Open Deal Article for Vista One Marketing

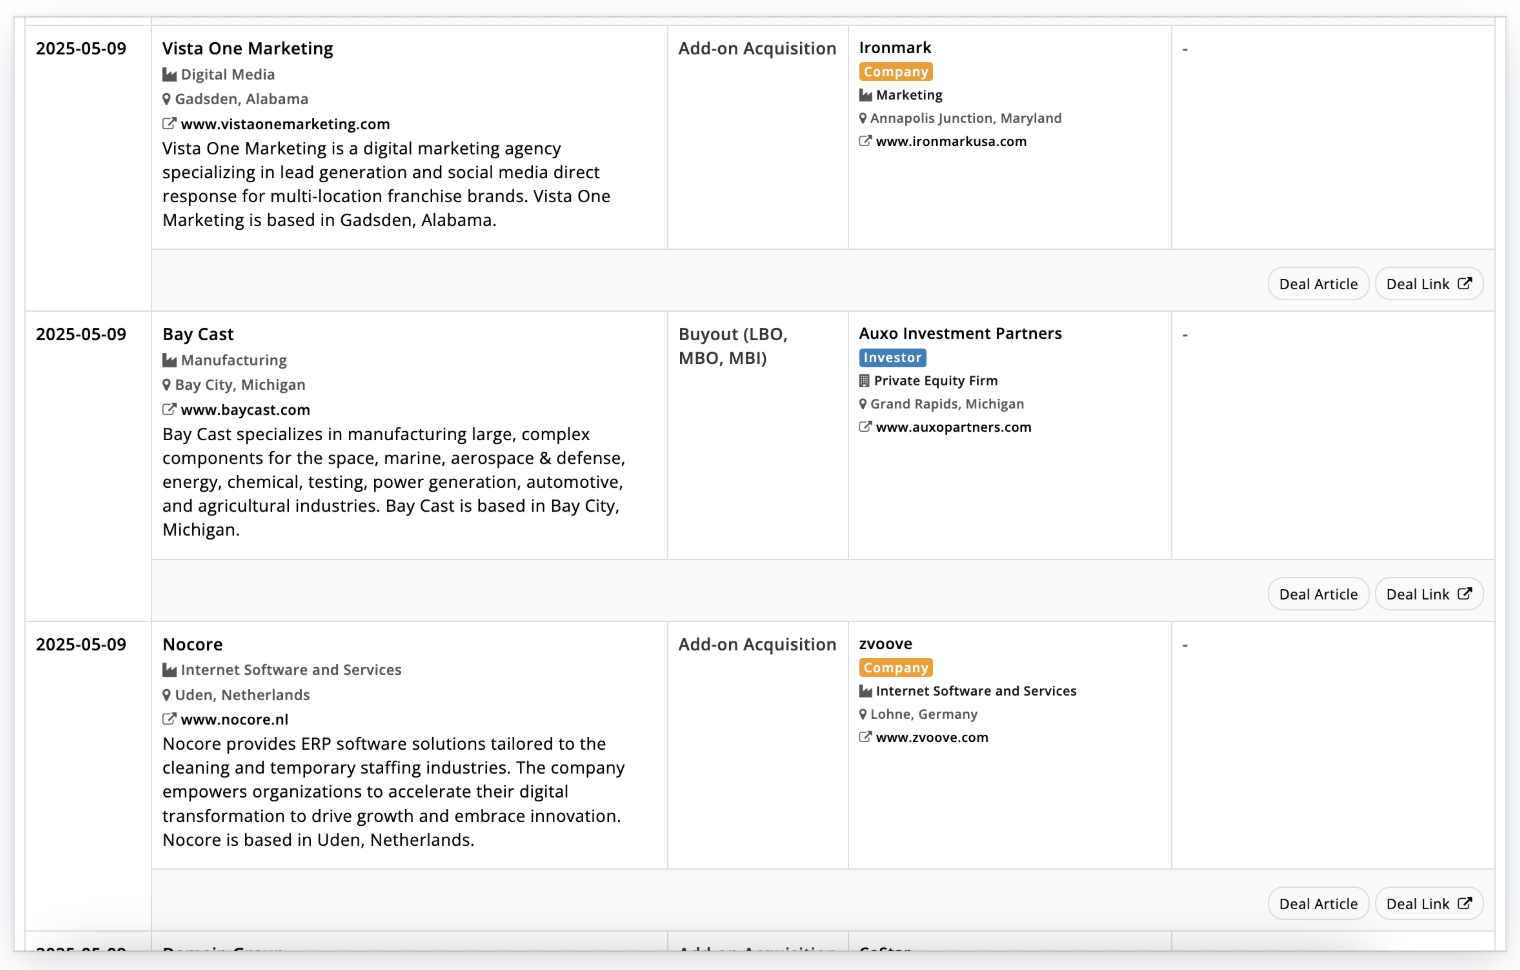point(1318,284)
